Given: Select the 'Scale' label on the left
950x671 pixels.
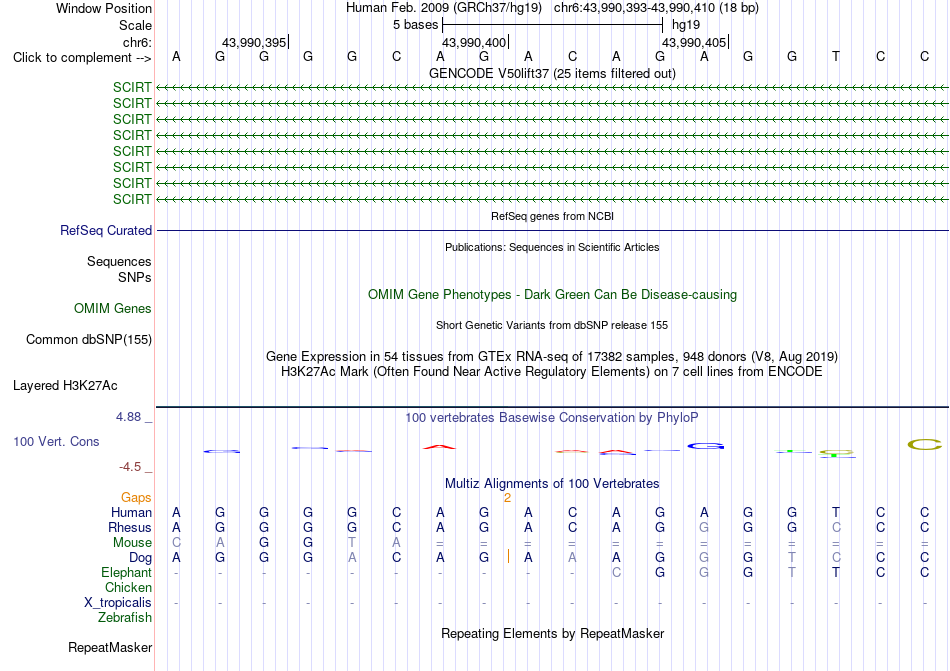Looking at the screenshot, I should tap(135, 25).
